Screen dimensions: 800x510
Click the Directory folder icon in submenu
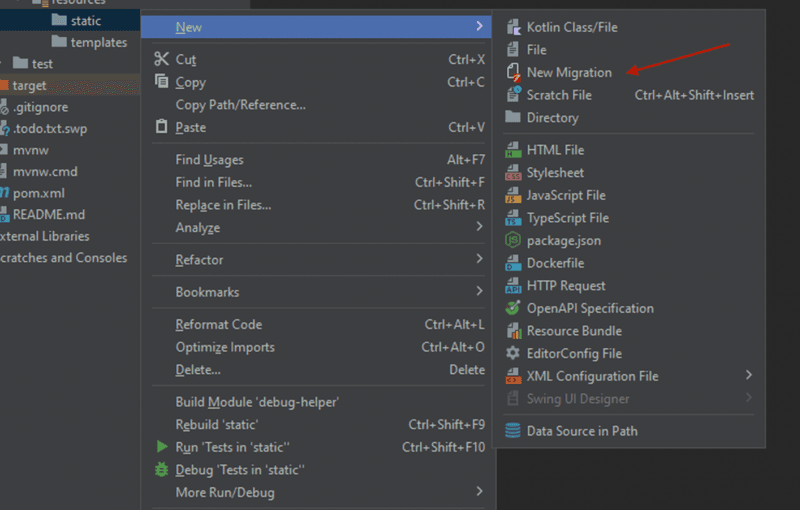(513, 117)
